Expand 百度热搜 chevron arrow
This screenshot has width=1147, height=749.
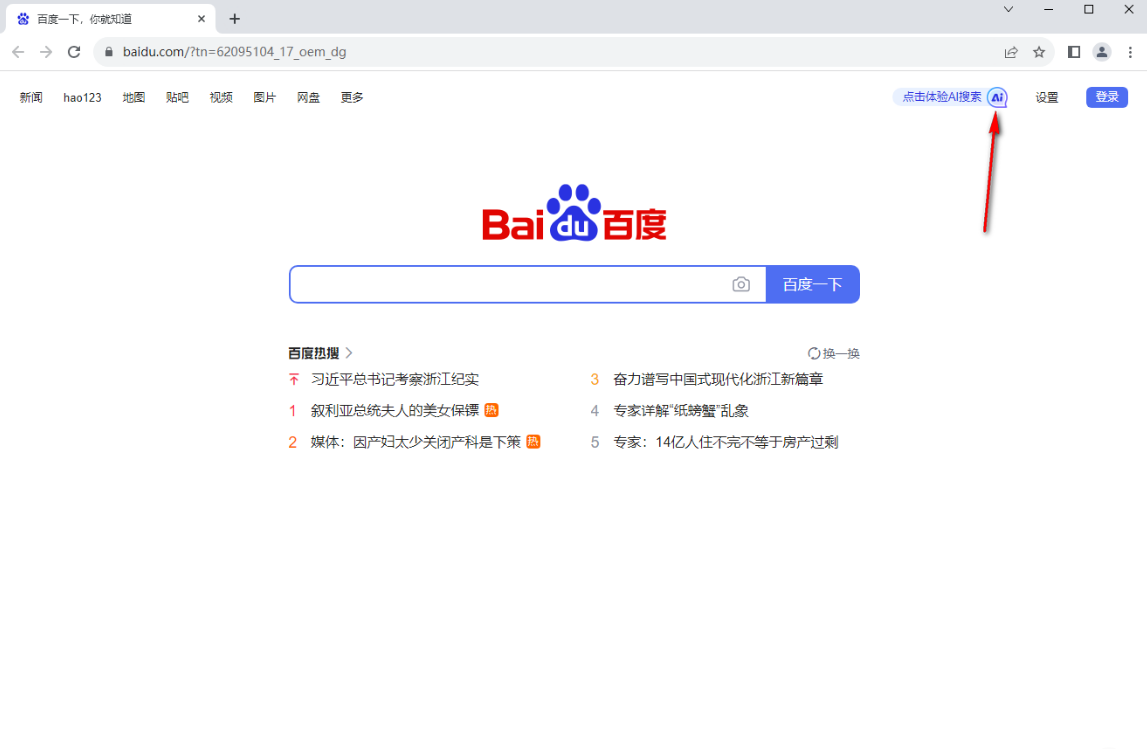tap(349, 353)
